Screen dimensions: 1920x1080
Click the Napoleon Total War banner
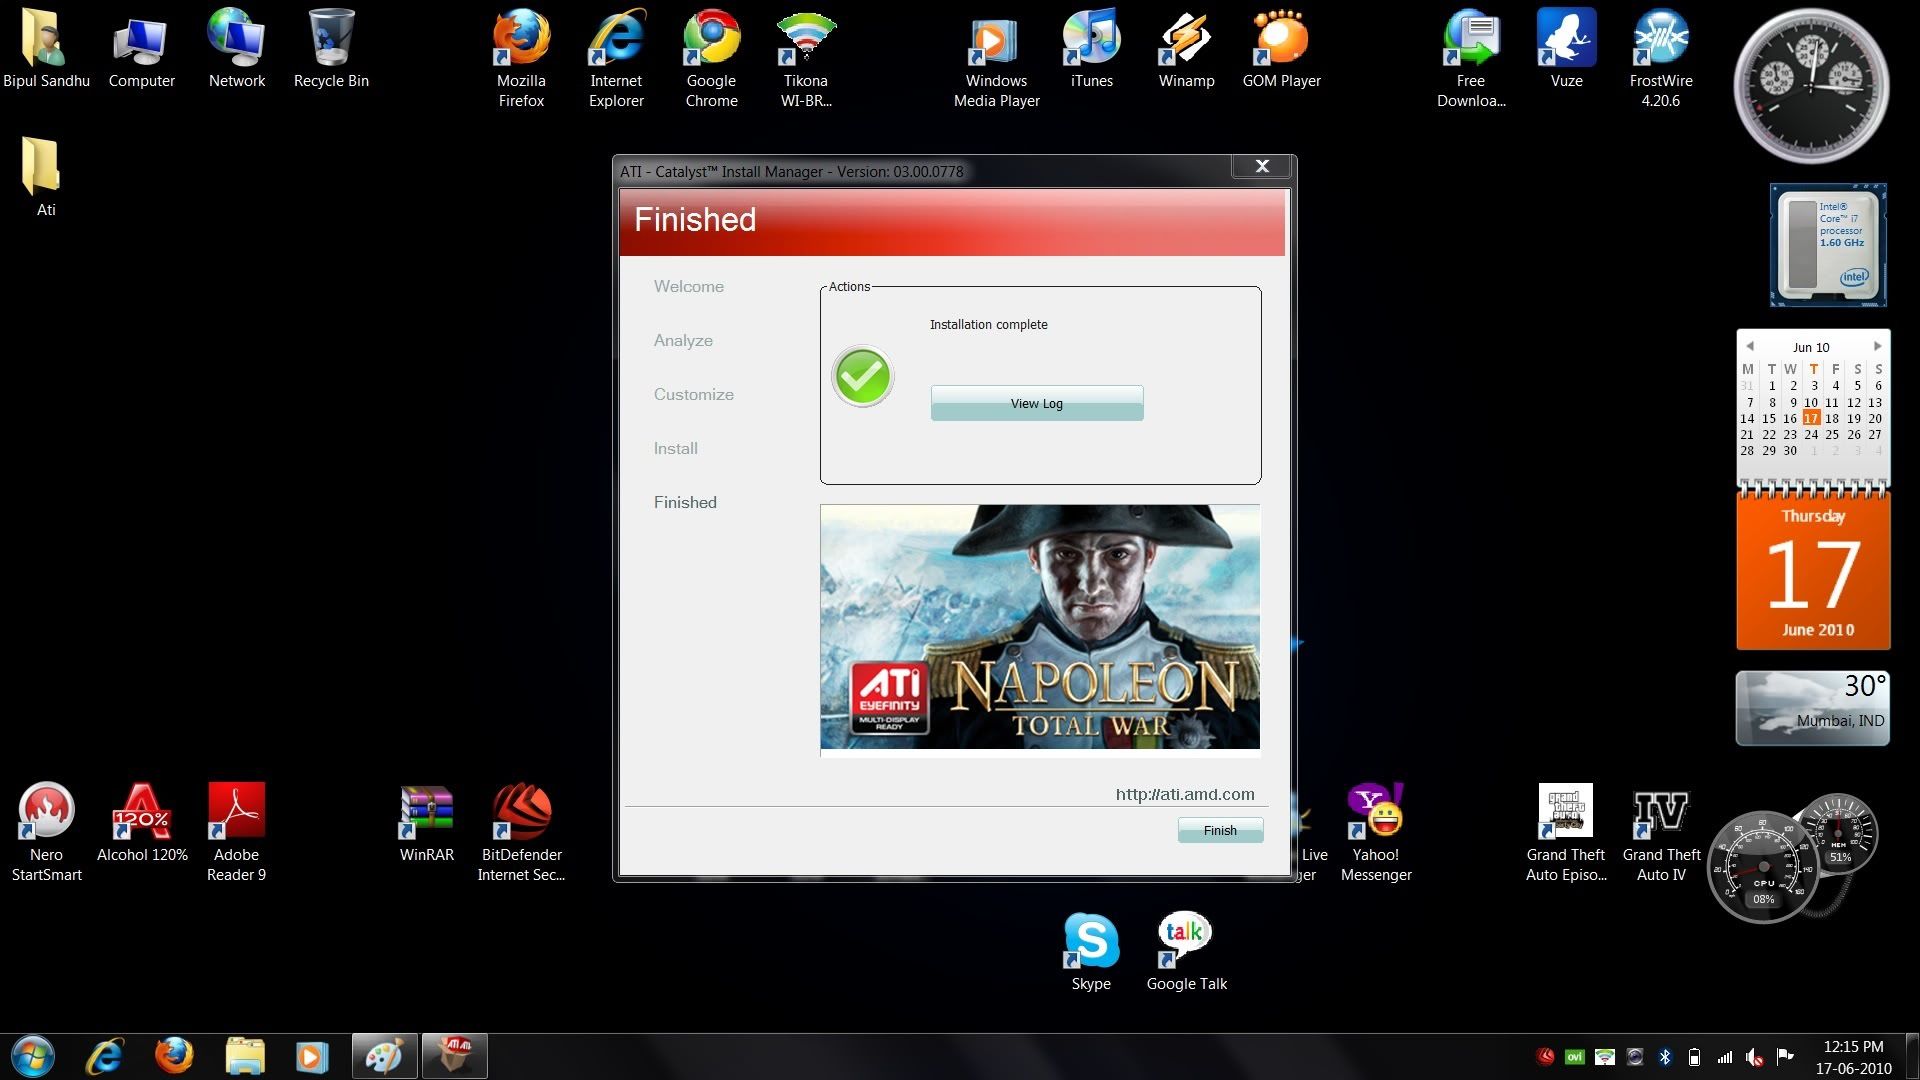point(1040,627)
